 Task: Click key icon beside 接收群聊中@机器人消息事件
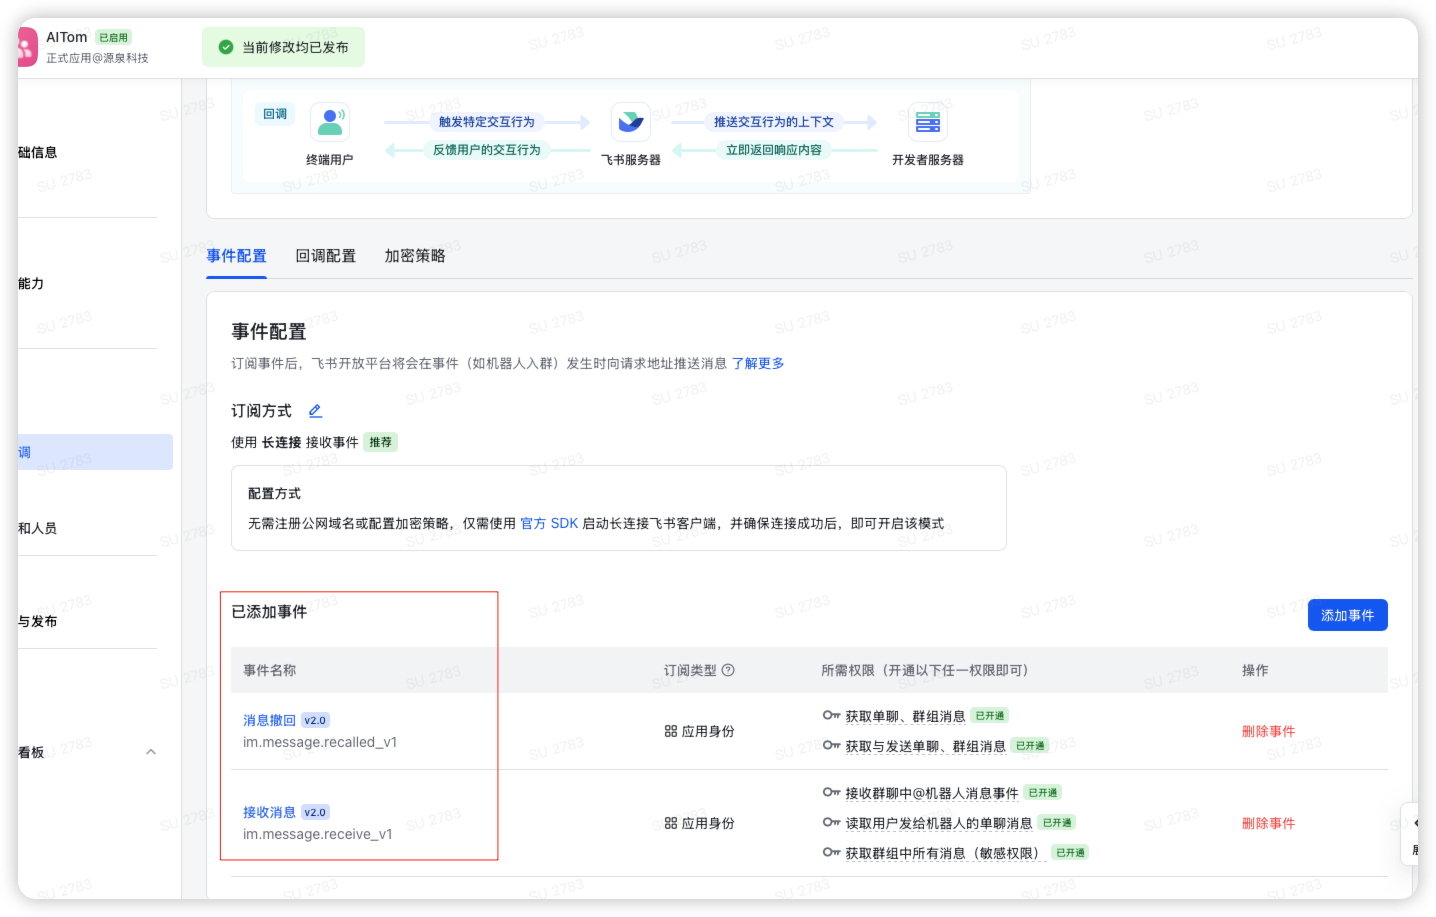pos(831,792)
